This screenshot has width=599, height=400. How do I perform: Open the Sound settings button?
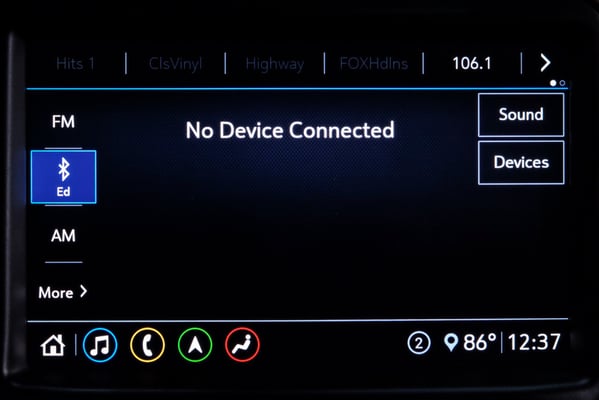click(x=521, y=115)
